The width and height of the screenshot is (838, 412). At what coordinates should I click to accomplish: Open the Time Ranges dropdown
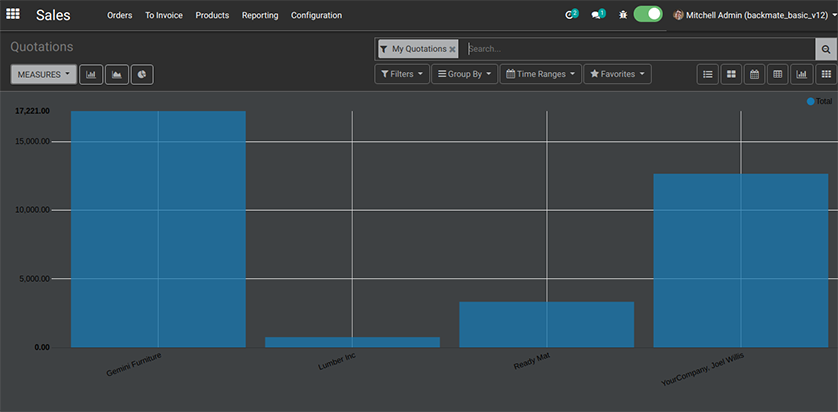coord(540,74)
